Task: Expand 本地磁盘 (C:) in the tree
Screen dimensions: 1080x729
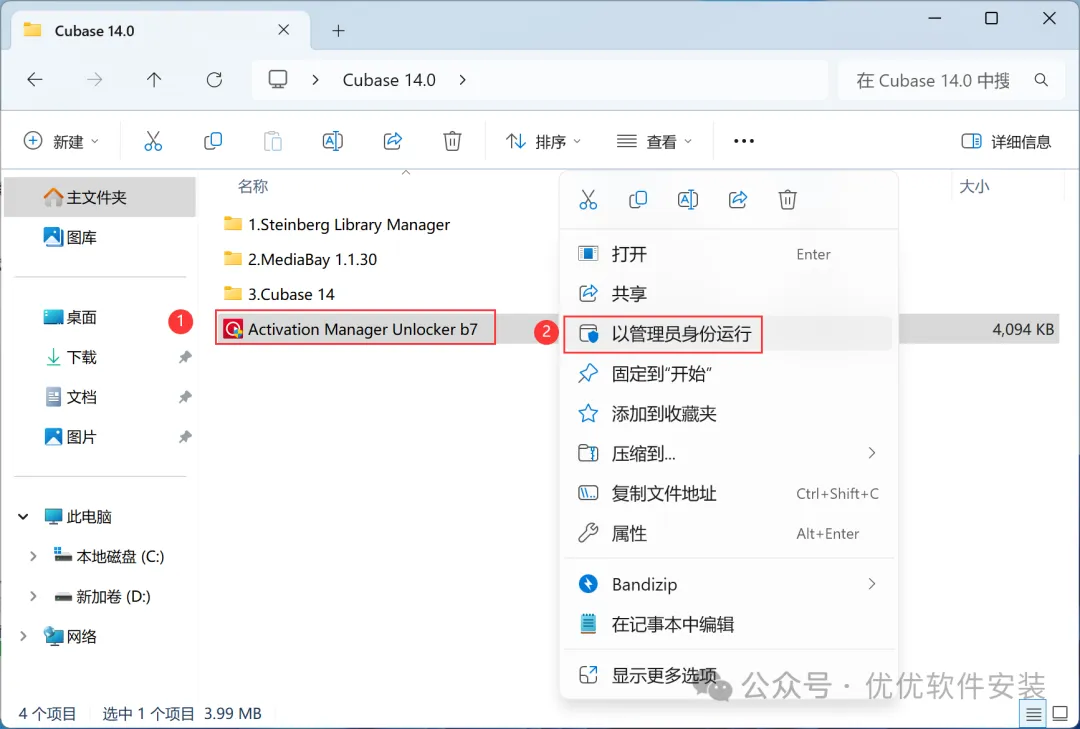Action: pos(32,556)
